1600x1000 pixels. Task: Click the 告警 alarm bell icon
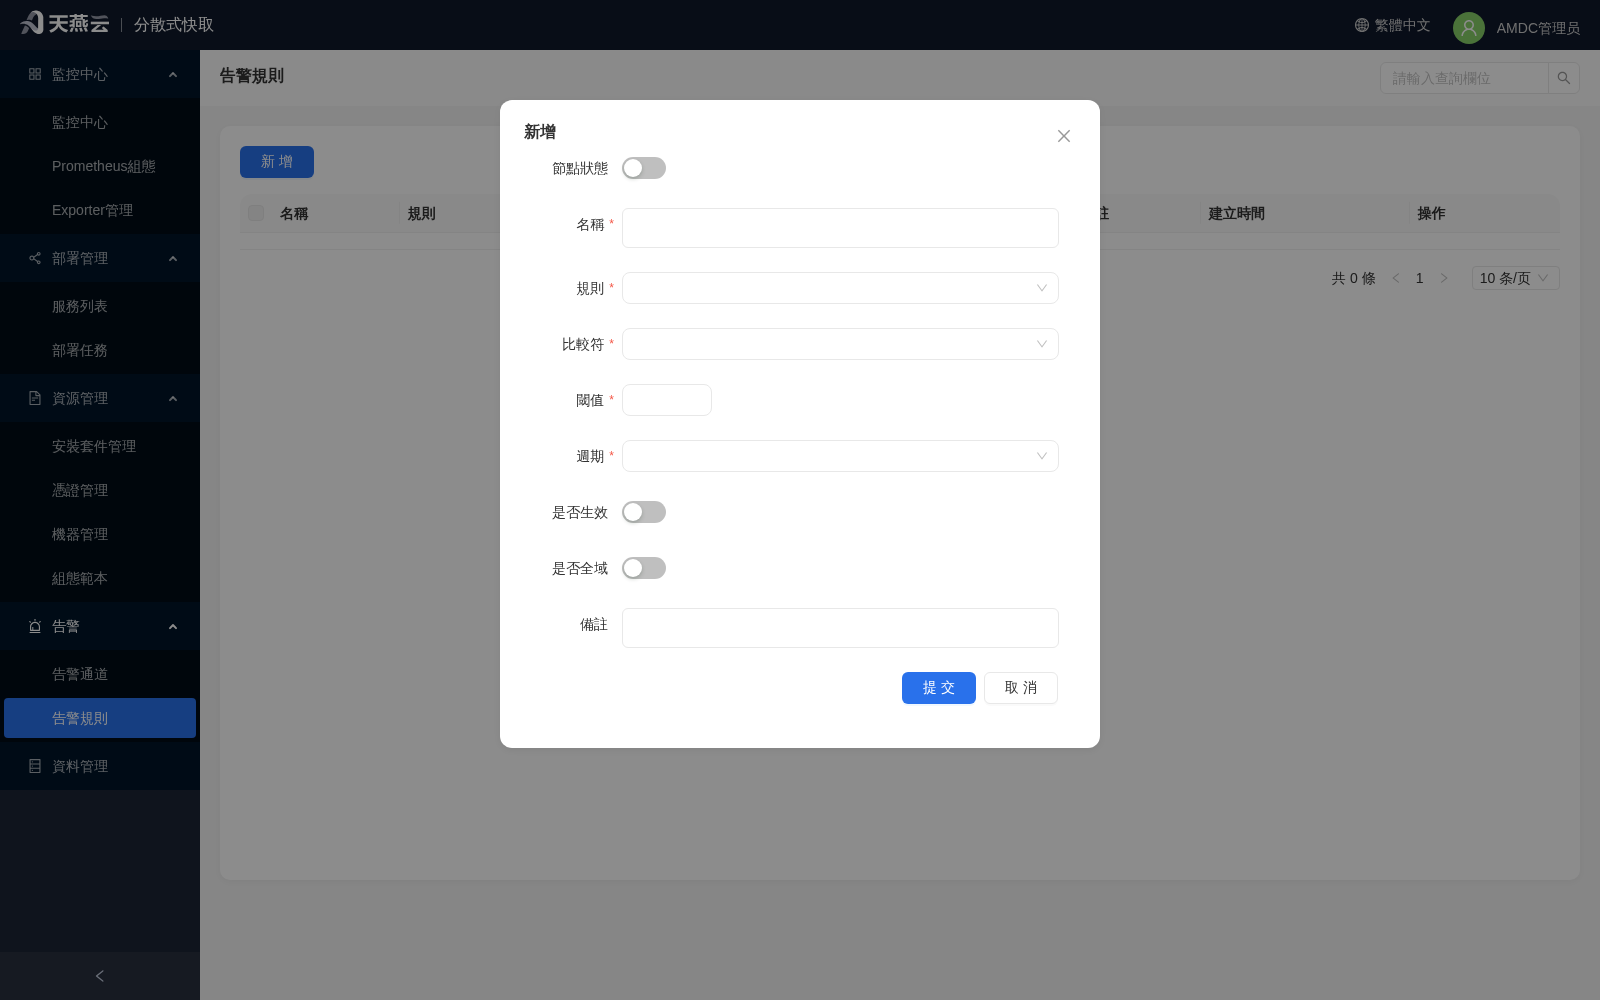click(35, 626)
